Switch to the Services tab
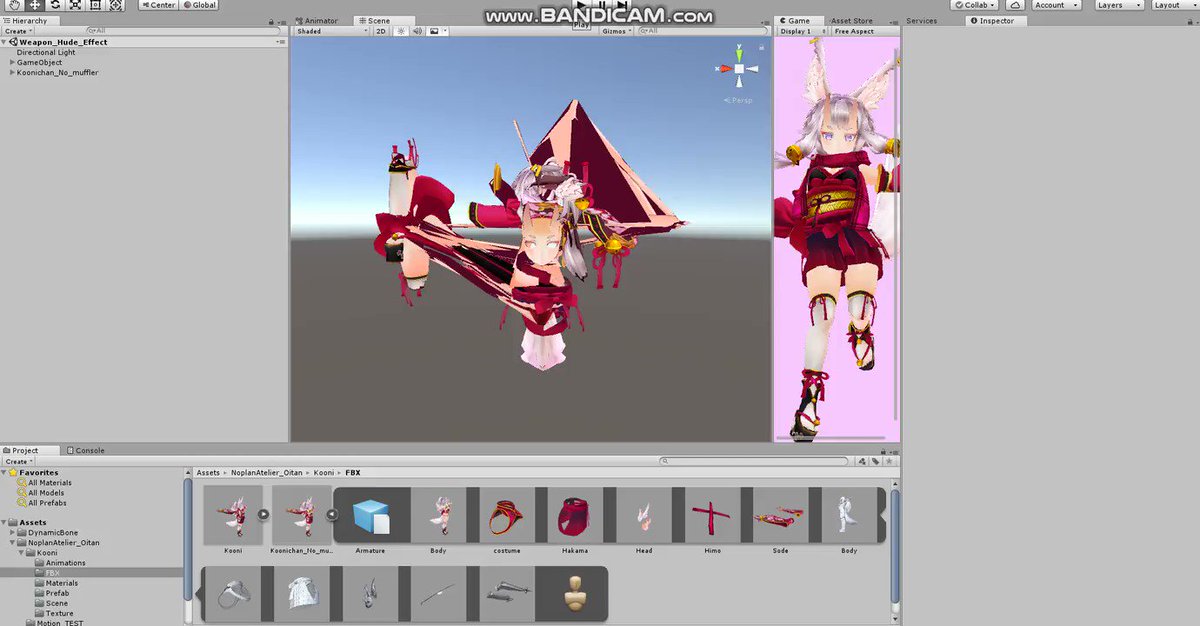Viewport: 1200px width, 626px height. [922, 20]
